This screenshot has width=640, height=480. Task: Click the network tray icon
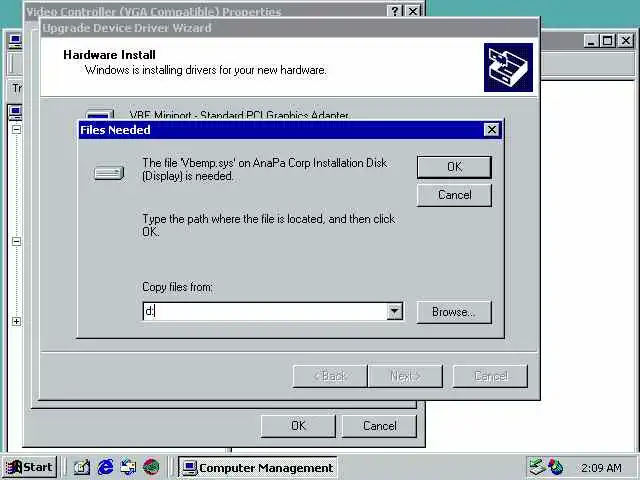(x=537, y=467)
